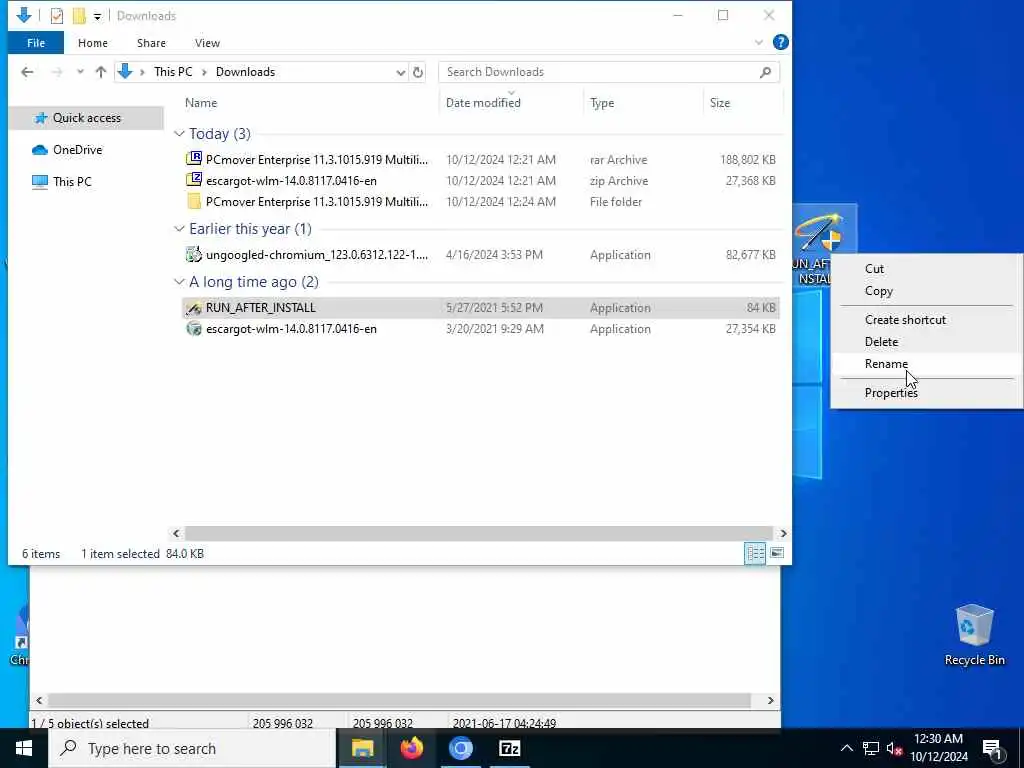Image resolution: width=1024 pixels, height=768 pixels.
Task: Switch to details view layout
Action: click(x=755, y=554)
